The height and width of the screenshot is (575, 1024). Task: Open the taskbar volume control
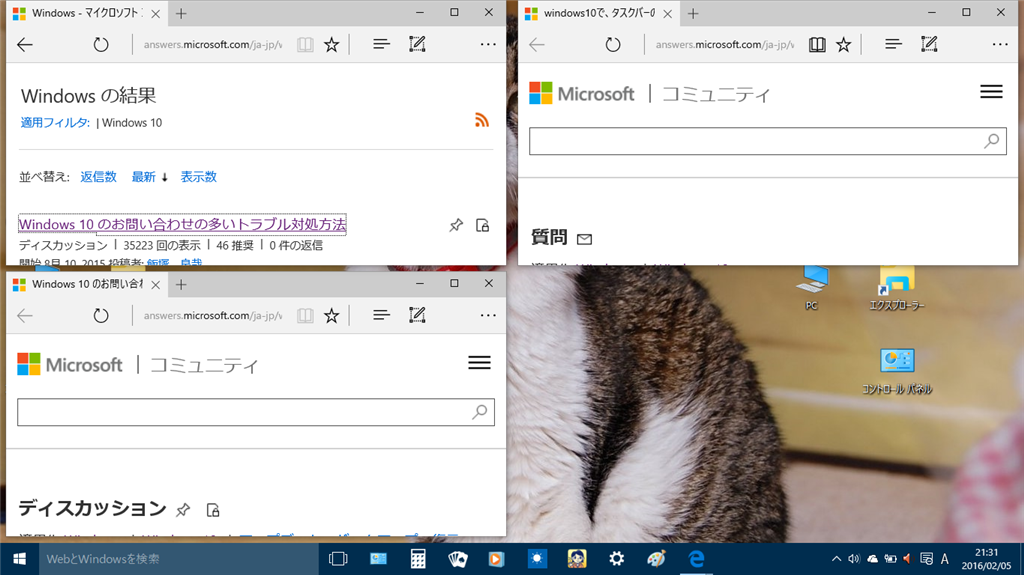tap(854, 559)
